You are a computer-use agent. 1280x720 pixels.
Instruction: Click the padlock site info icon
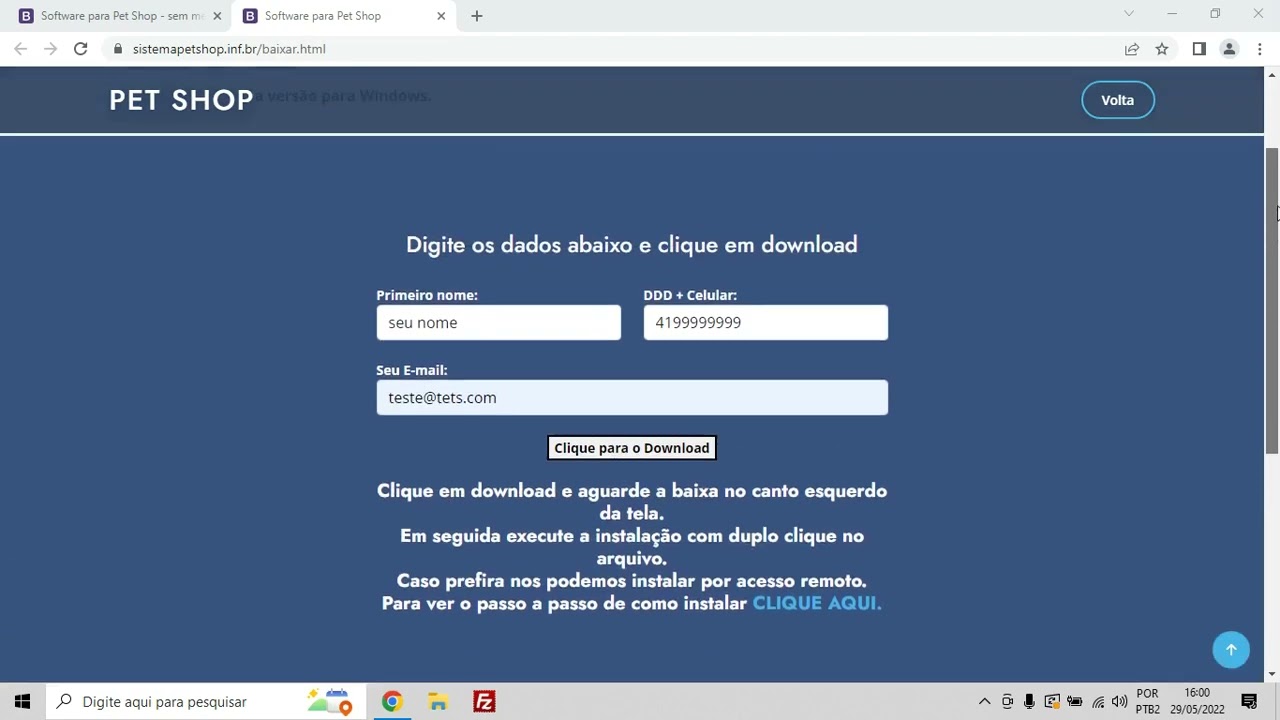point(118,49)
